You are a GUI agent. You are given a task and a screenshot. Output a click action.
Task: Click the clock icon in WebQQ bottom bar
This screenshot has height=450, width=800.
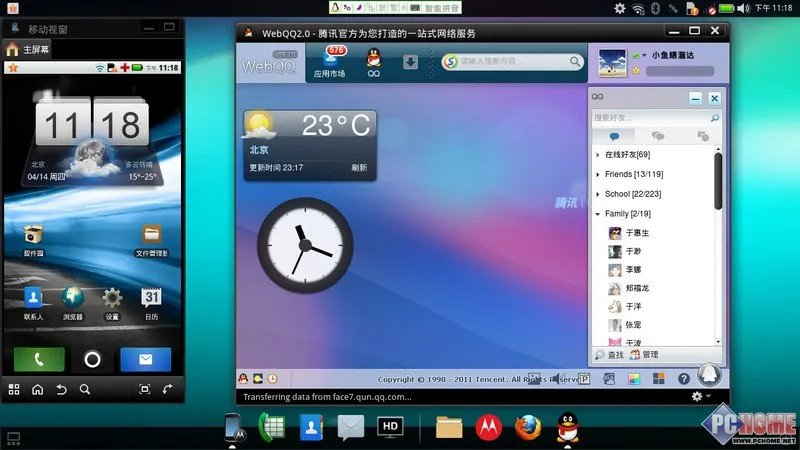coord(273,379)
